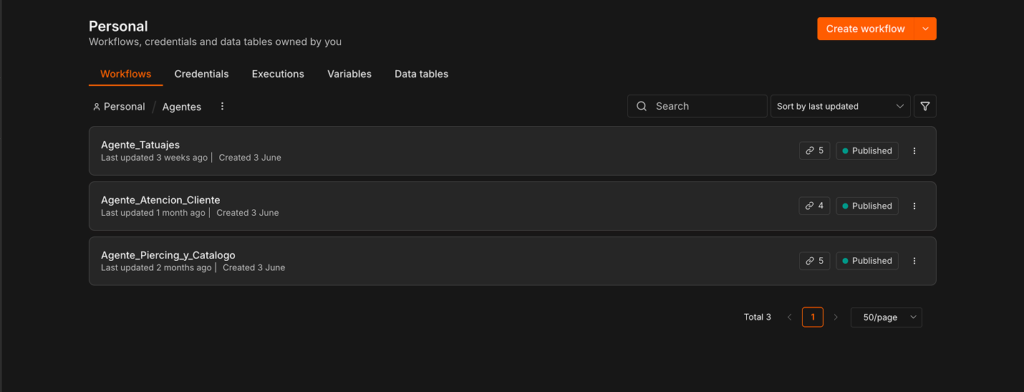Select the Agentes breadcrumb folder
The width and height of the screenshot is (1024, 392).
tap(182, 106)
